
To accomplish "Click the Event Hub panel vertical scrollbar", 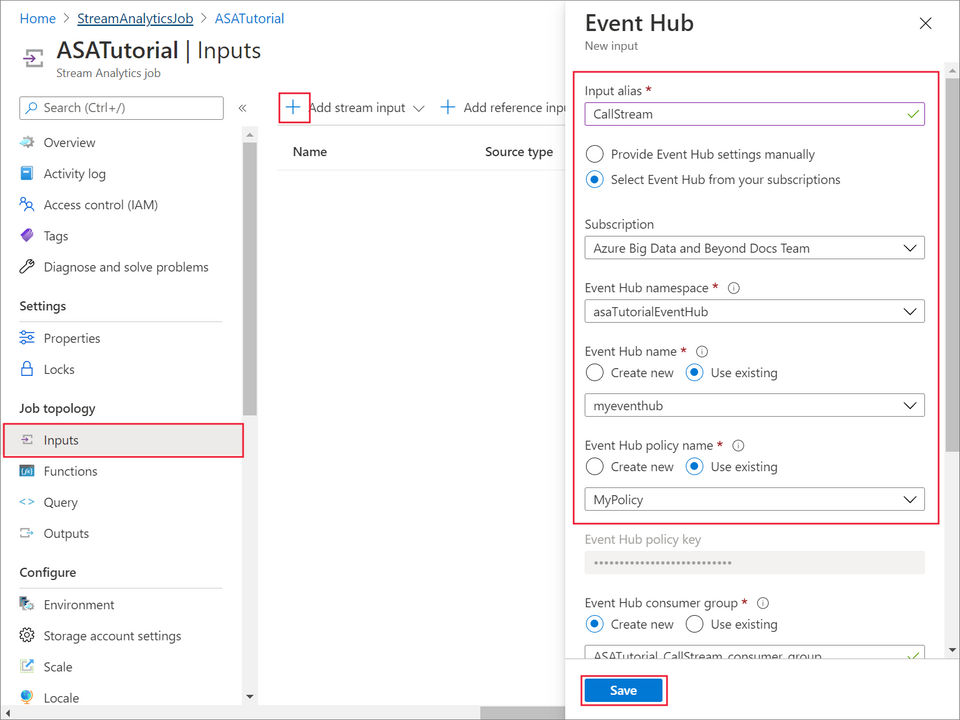I will tap(952, 264).
